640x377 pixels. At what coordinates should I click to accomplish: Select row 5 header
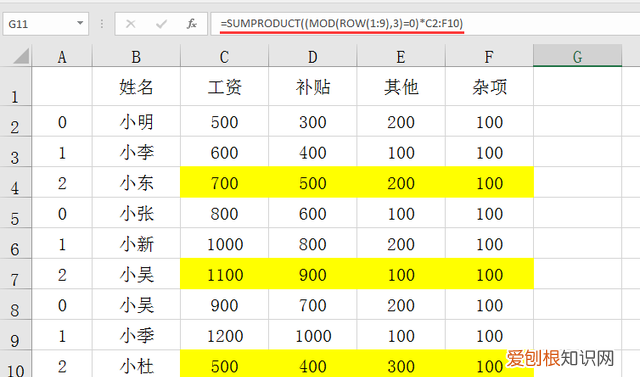(16, 213)
